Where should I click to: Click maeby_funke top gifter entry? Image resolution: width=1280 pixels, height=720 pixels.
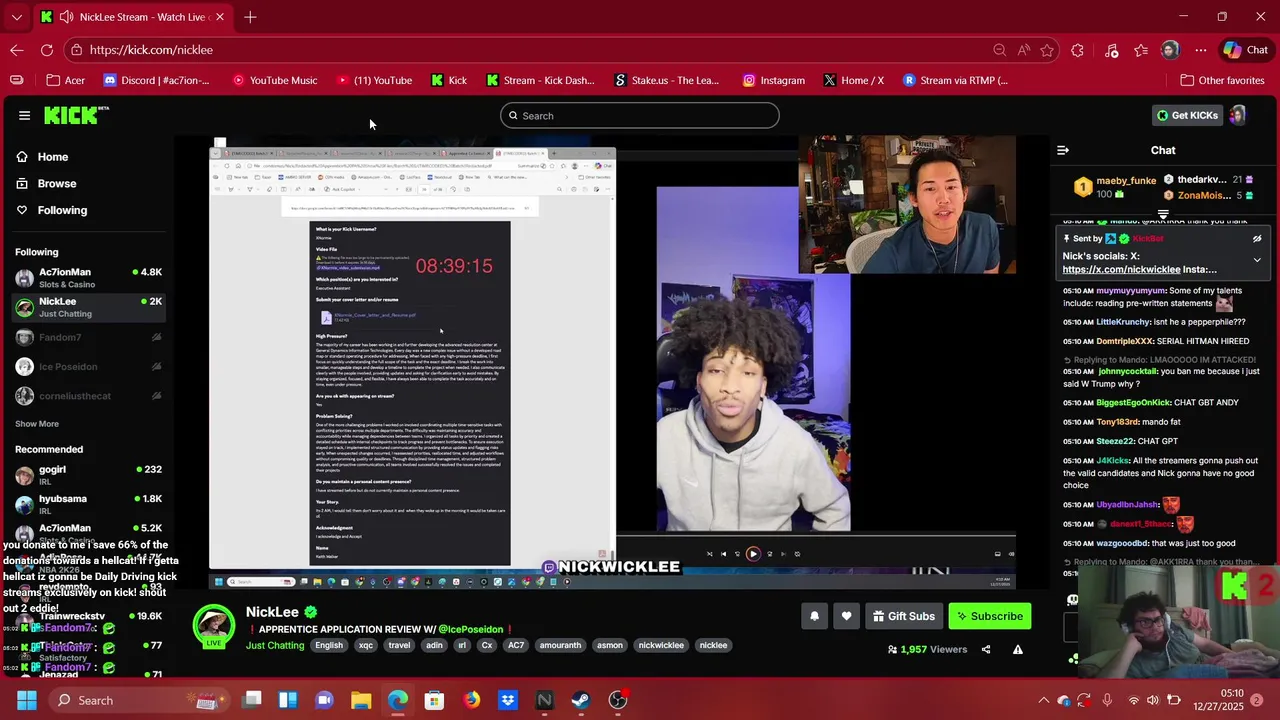[1113, 187]
